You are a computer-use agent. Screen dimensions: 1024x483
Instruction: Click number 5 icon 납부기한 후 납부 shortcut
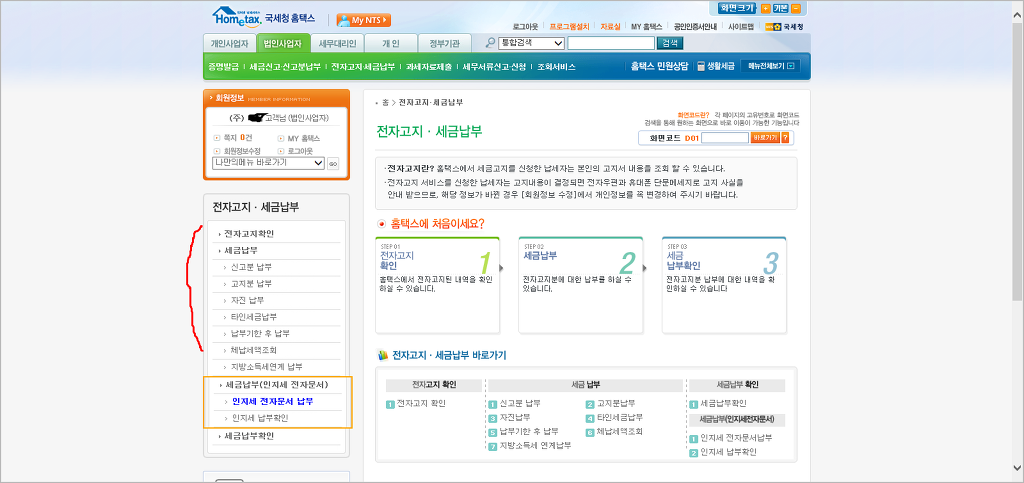(x=493, y=432)
